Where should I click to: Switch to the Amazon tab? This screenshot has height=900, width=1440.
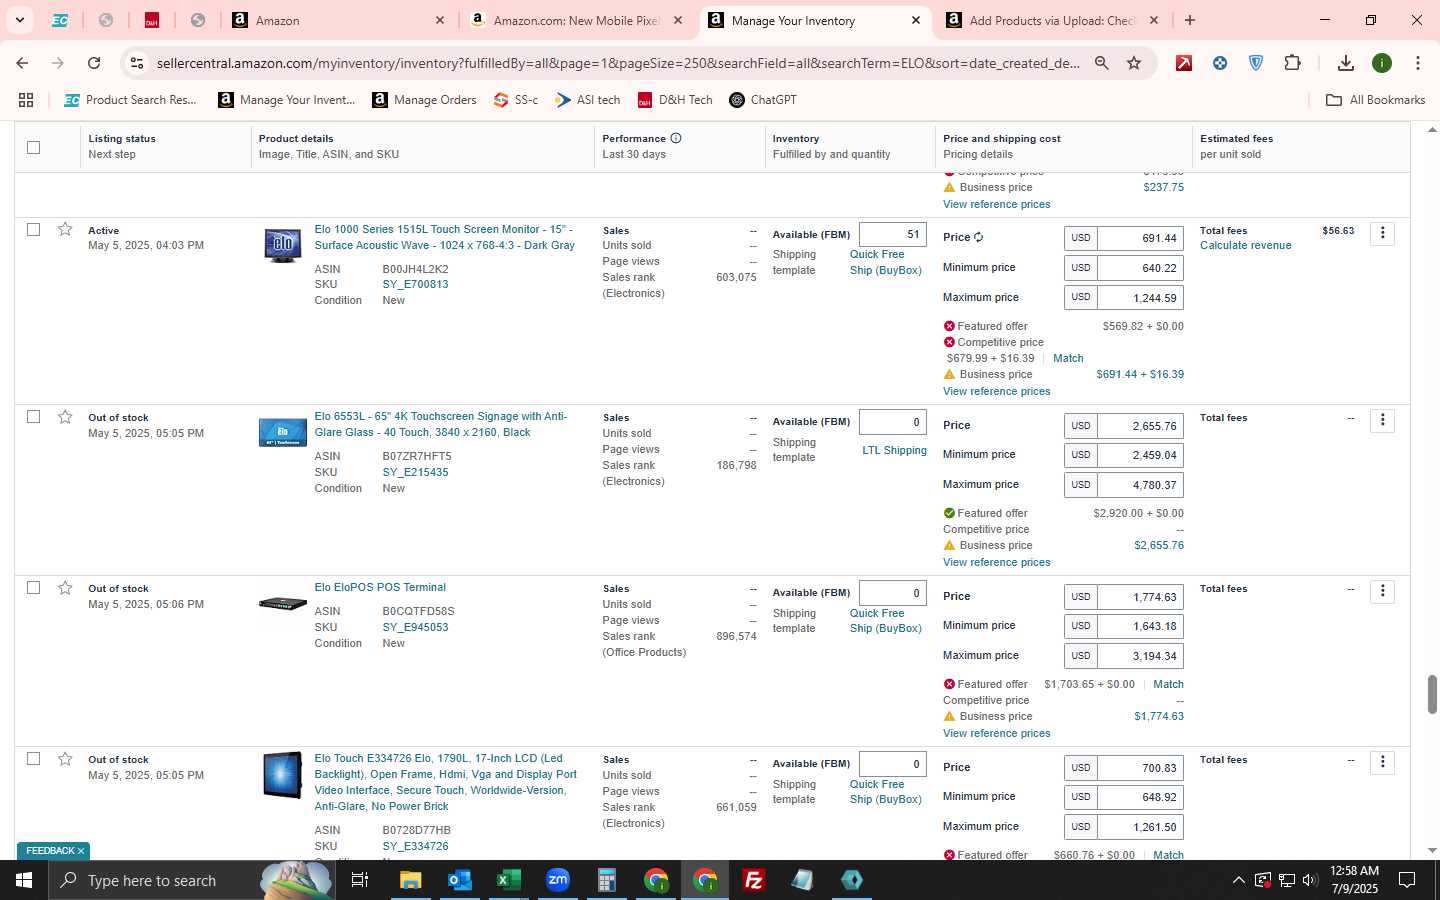point(340,20)
